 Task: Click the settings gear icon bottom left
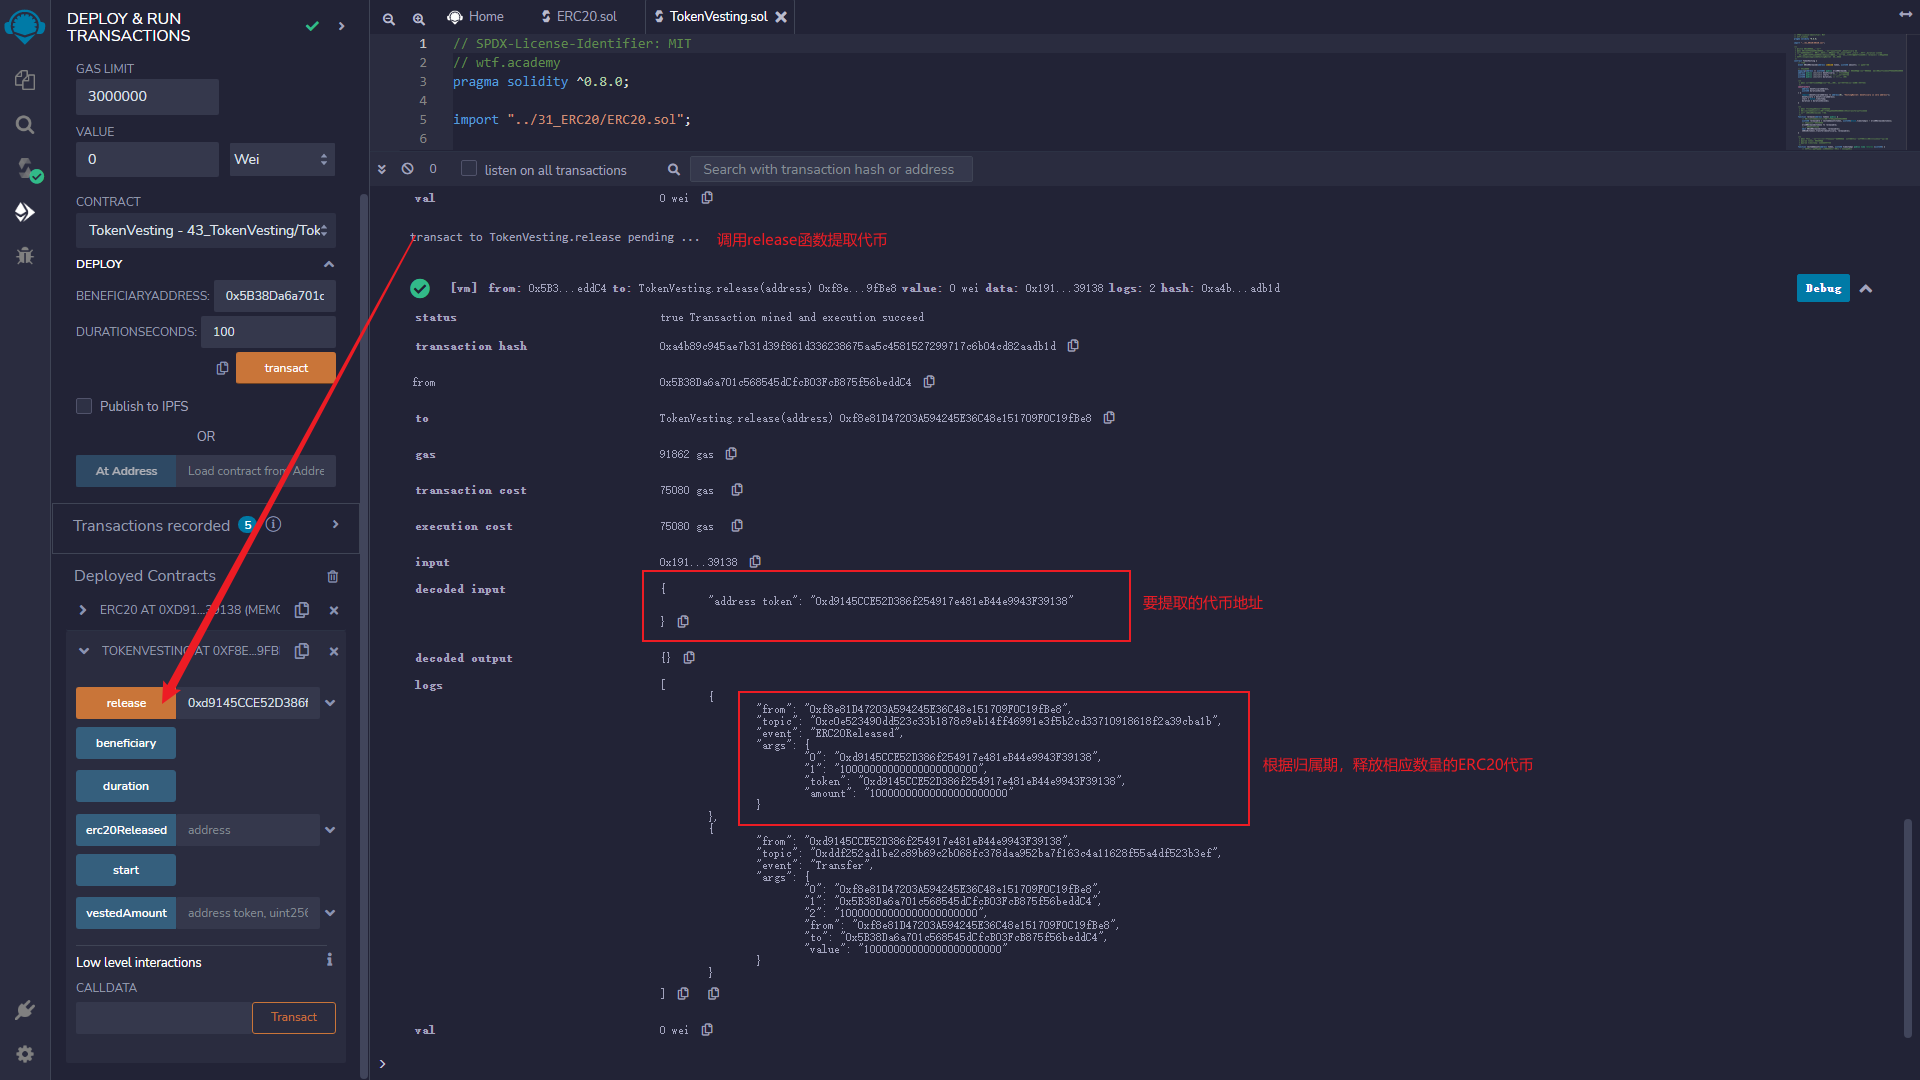[25, 1054]
